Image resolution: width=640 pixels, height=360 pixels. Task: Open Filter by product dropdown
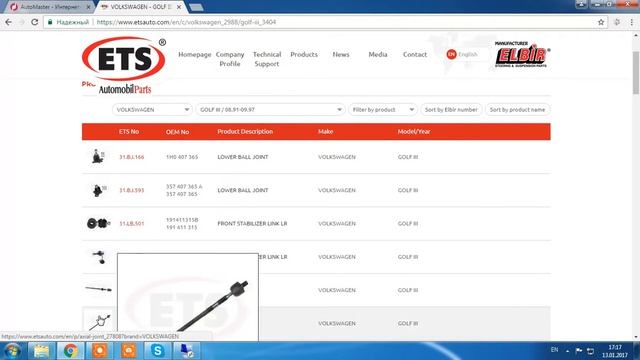[x=383, y=109]
